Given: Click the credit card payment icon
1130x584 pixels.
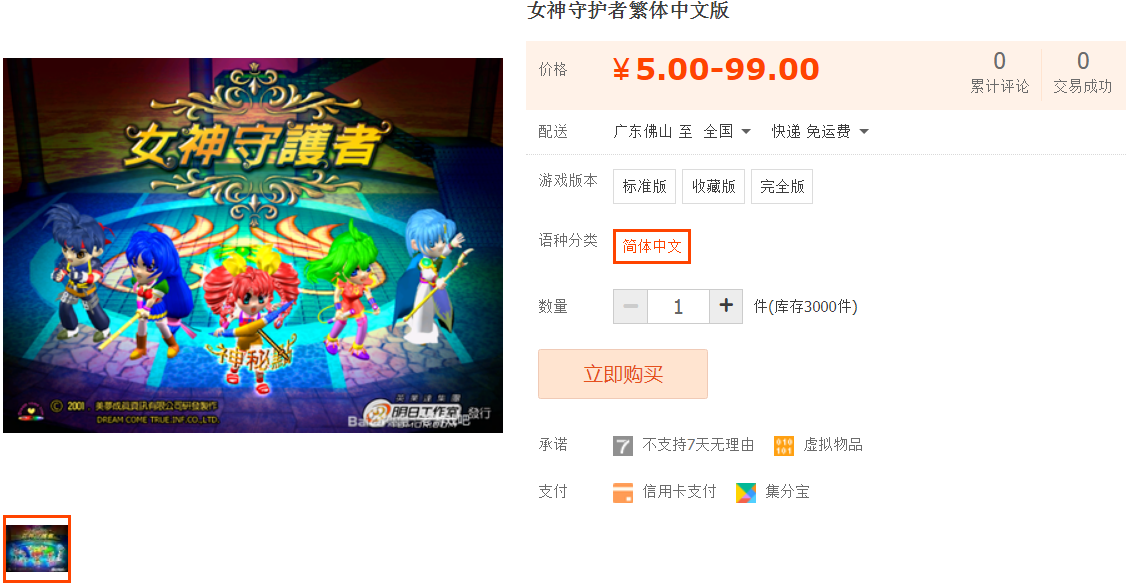Looking at the screenshot, I should tap(623, 492).
